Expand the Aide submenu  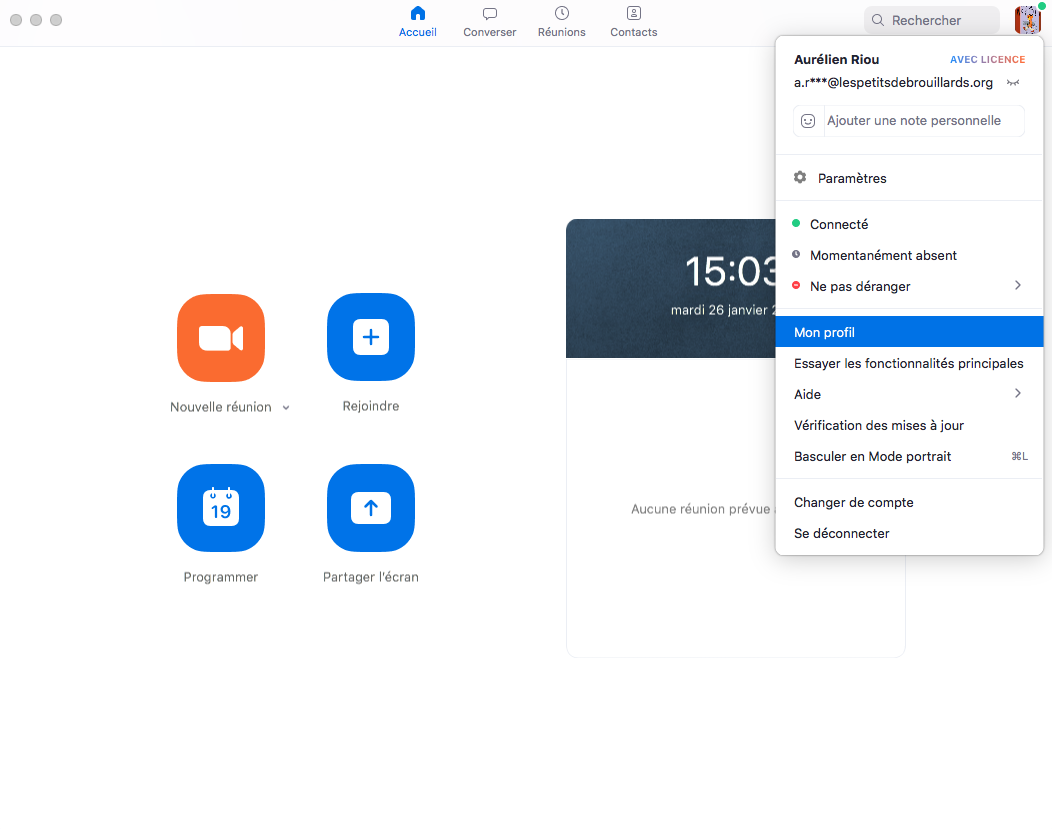(1017, 394)
